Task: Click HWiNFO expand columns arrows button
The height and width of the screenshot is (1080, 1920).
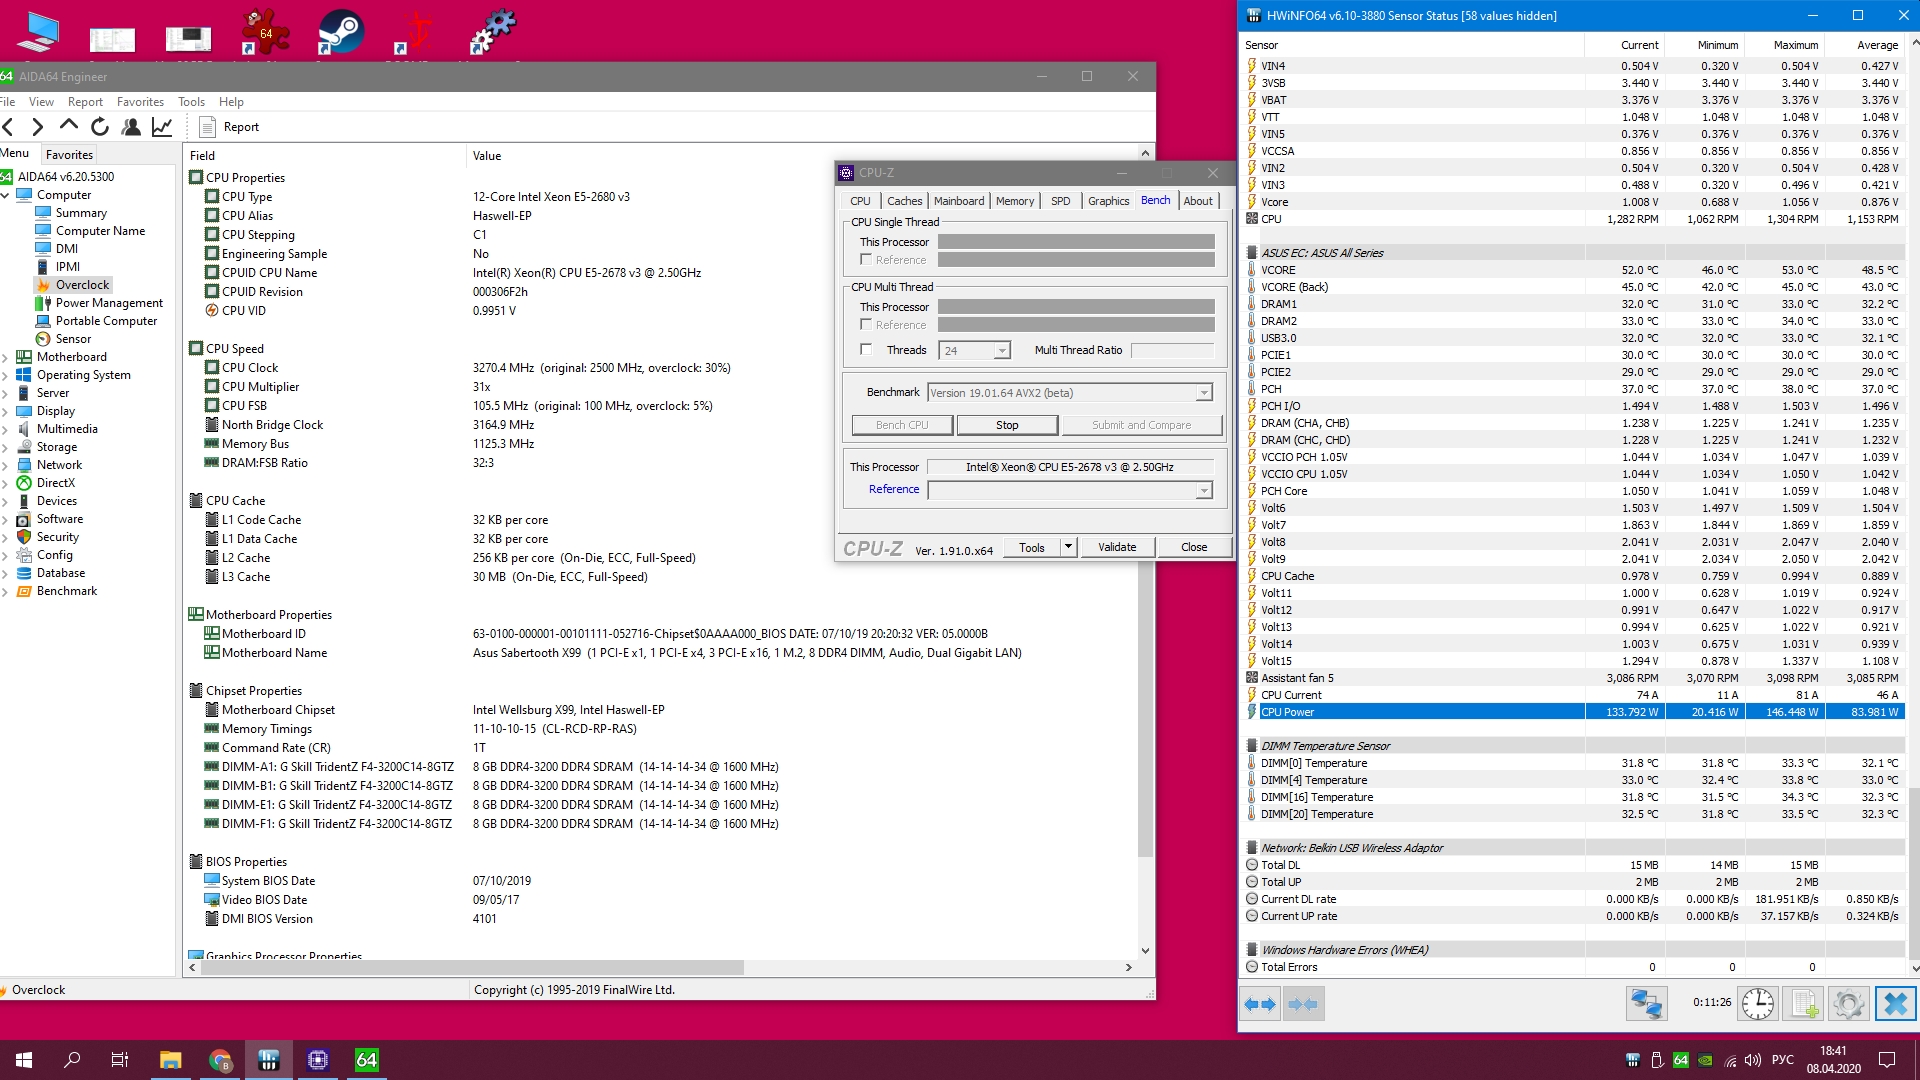Action: click(1260, 1003)
